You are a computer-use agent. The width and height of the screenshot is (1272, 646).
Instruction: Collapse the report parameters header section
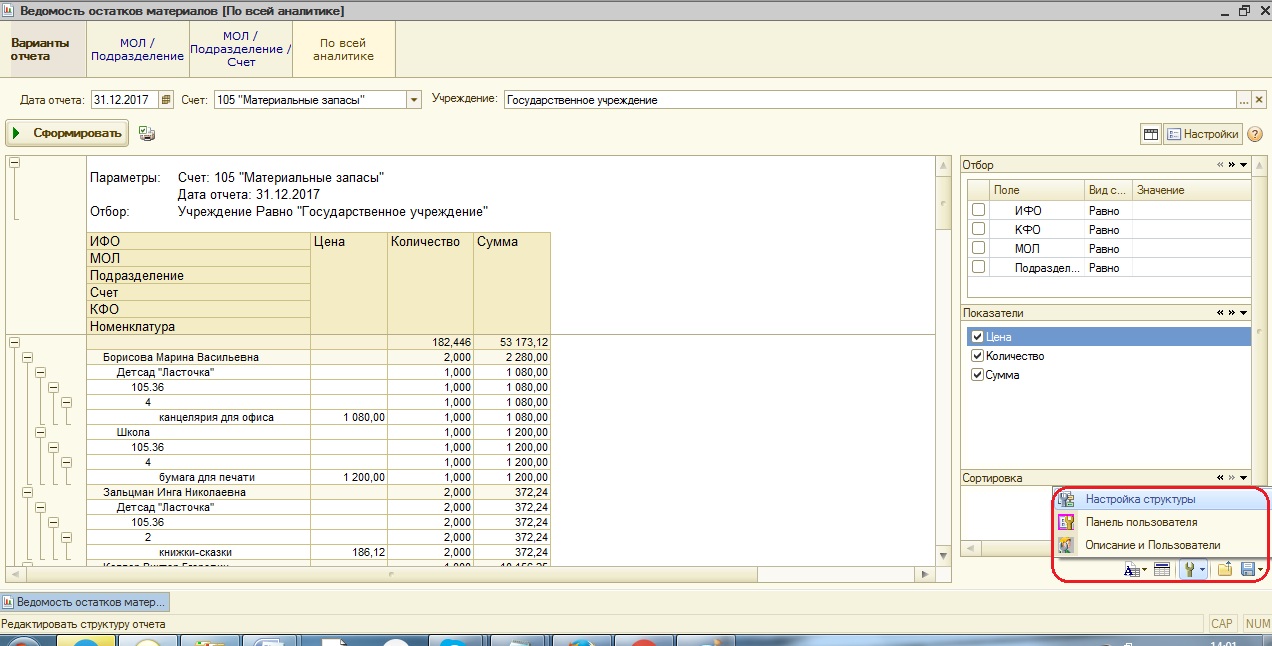coord(14,163)
